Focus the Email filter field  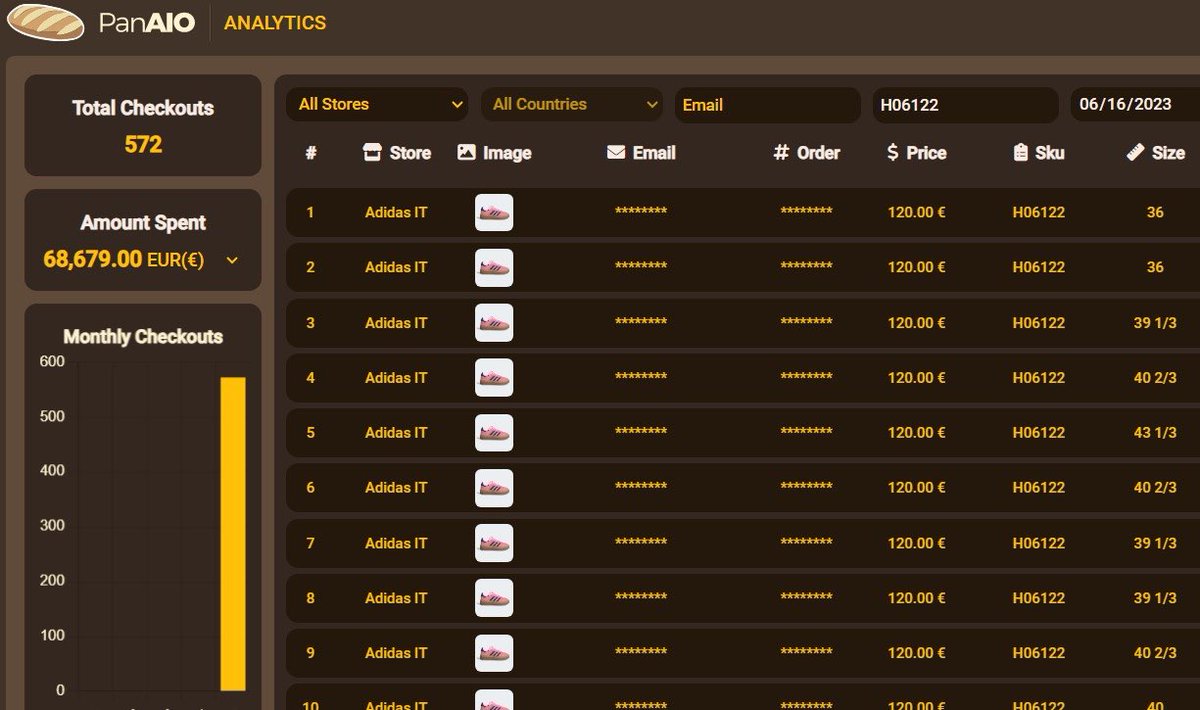[767, 105]
